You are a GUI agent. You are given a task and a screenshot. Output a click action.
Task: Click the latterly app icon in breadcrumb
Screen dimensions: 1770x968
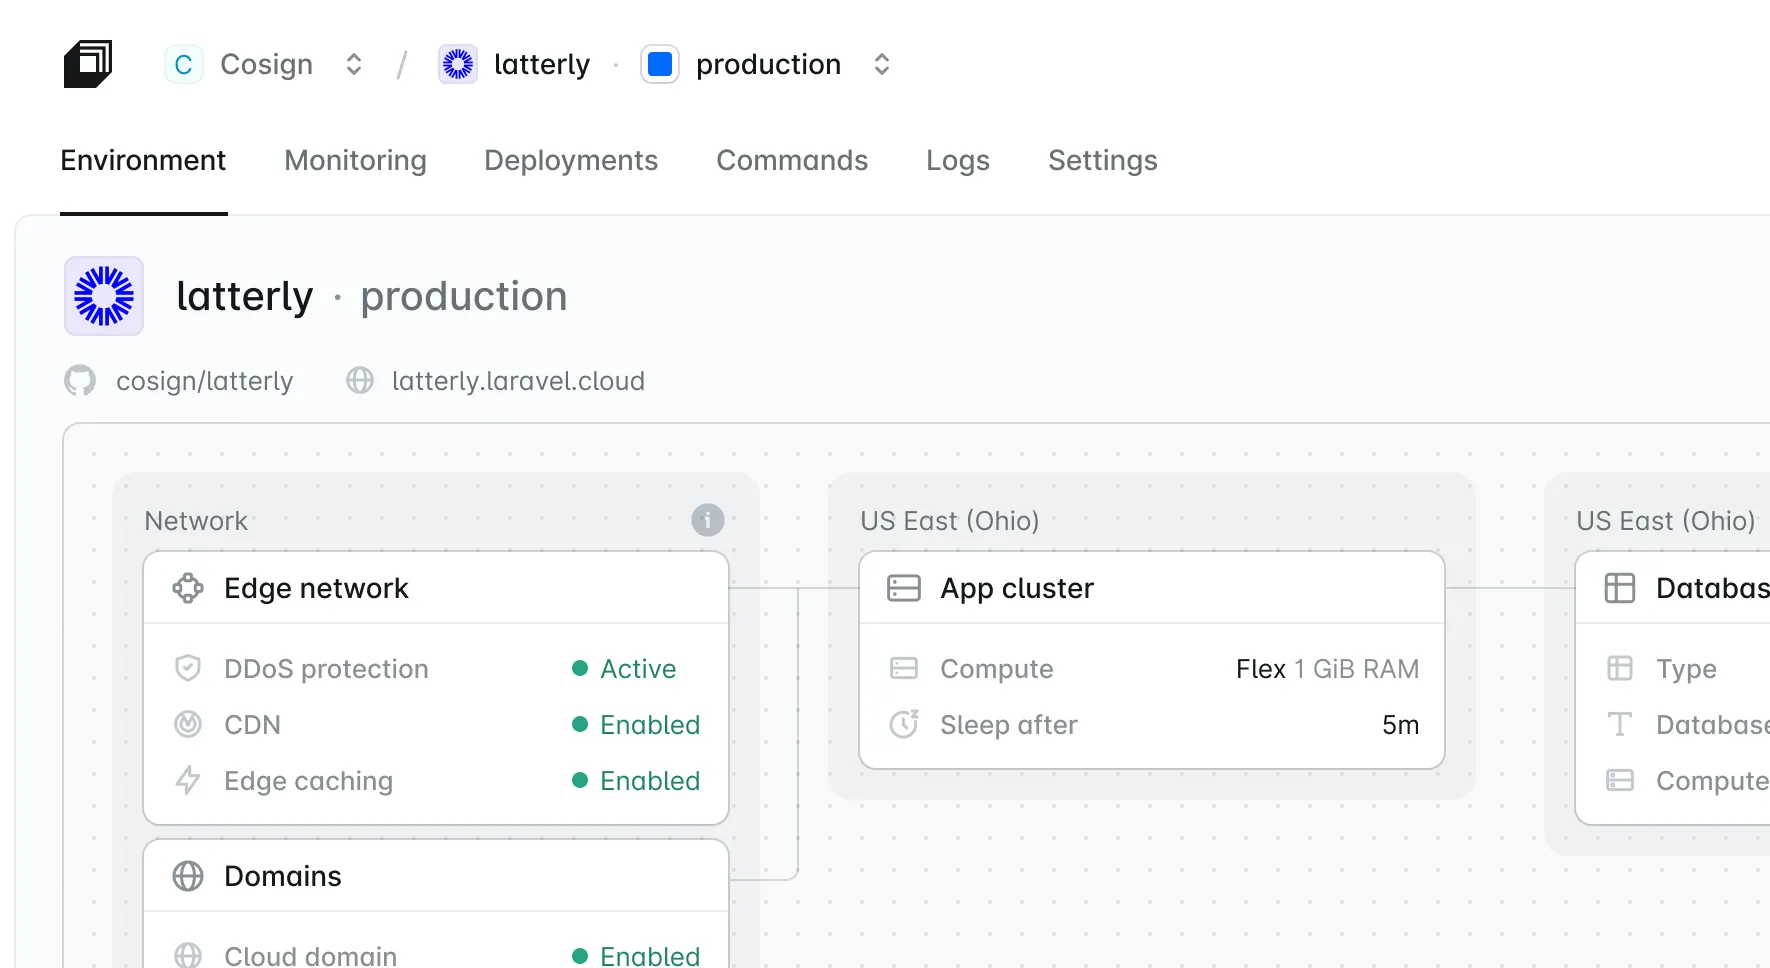pos(458,64)
